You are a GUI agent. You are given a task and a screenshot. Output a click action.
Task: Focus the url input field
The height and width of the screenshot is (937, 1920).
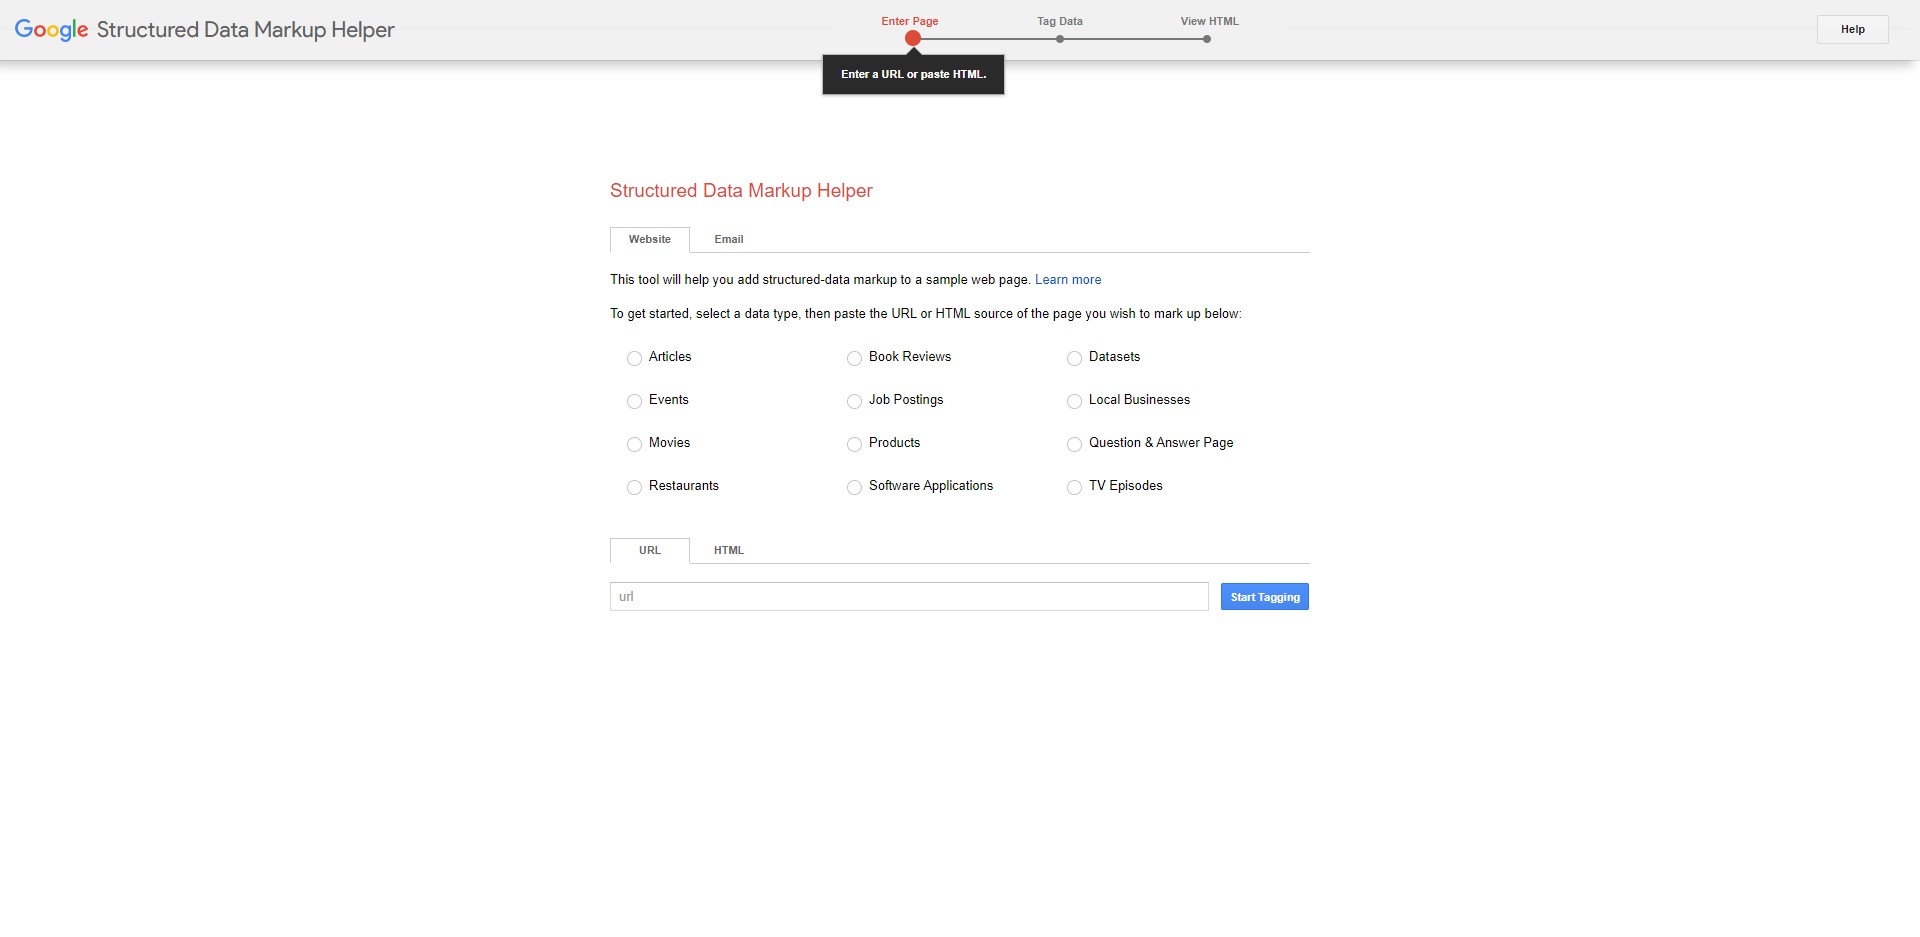click(909, 597)
